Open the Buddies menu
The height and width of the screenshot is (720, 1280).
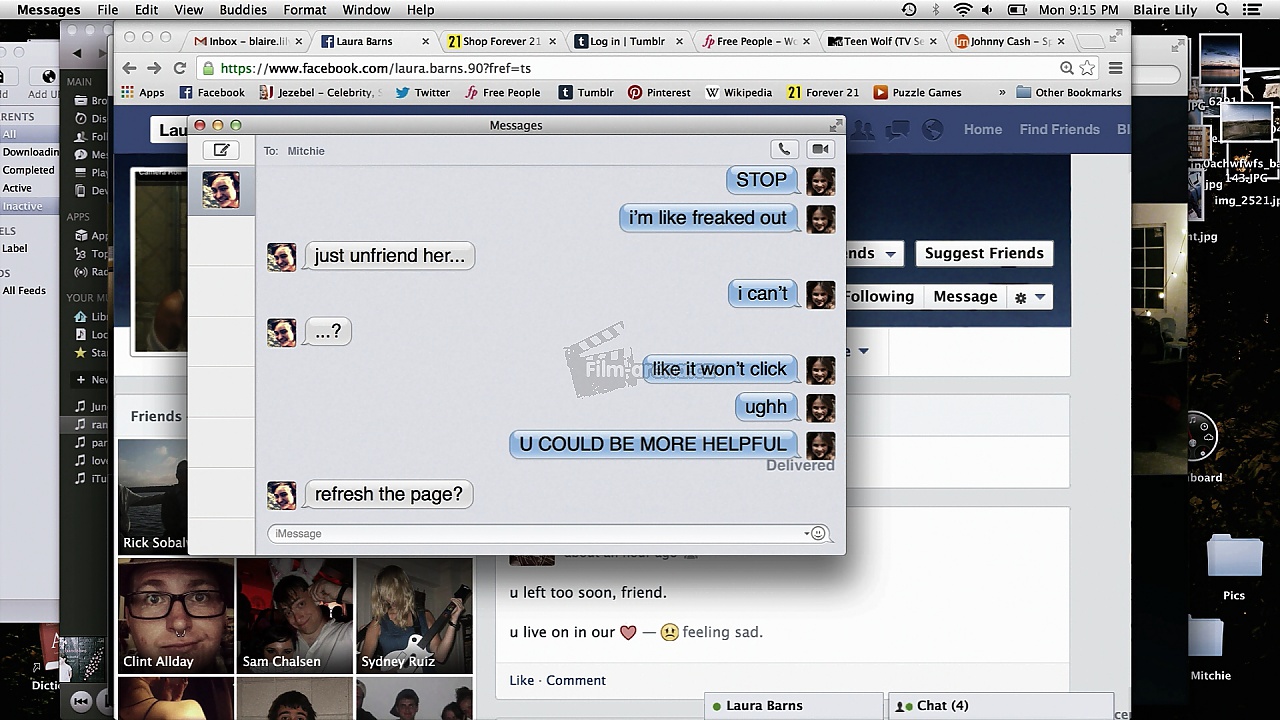point(243,10)
